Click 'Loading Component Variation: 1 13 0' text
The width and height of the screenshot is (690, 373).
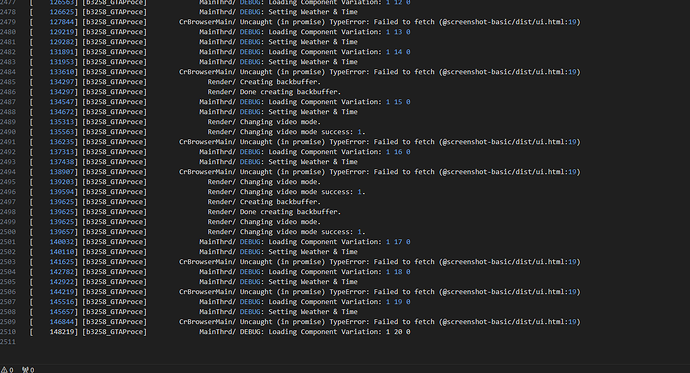pyautogui.click(x=339, y=32)
